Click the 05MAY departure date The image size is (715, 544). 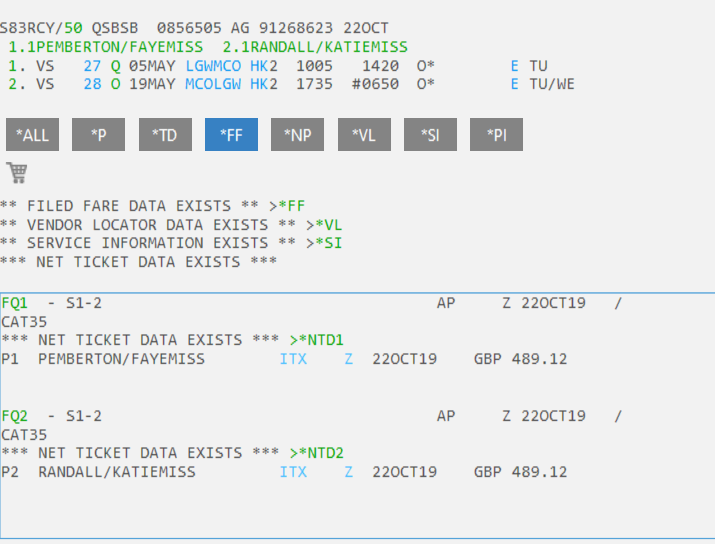[x=152, y=66]
